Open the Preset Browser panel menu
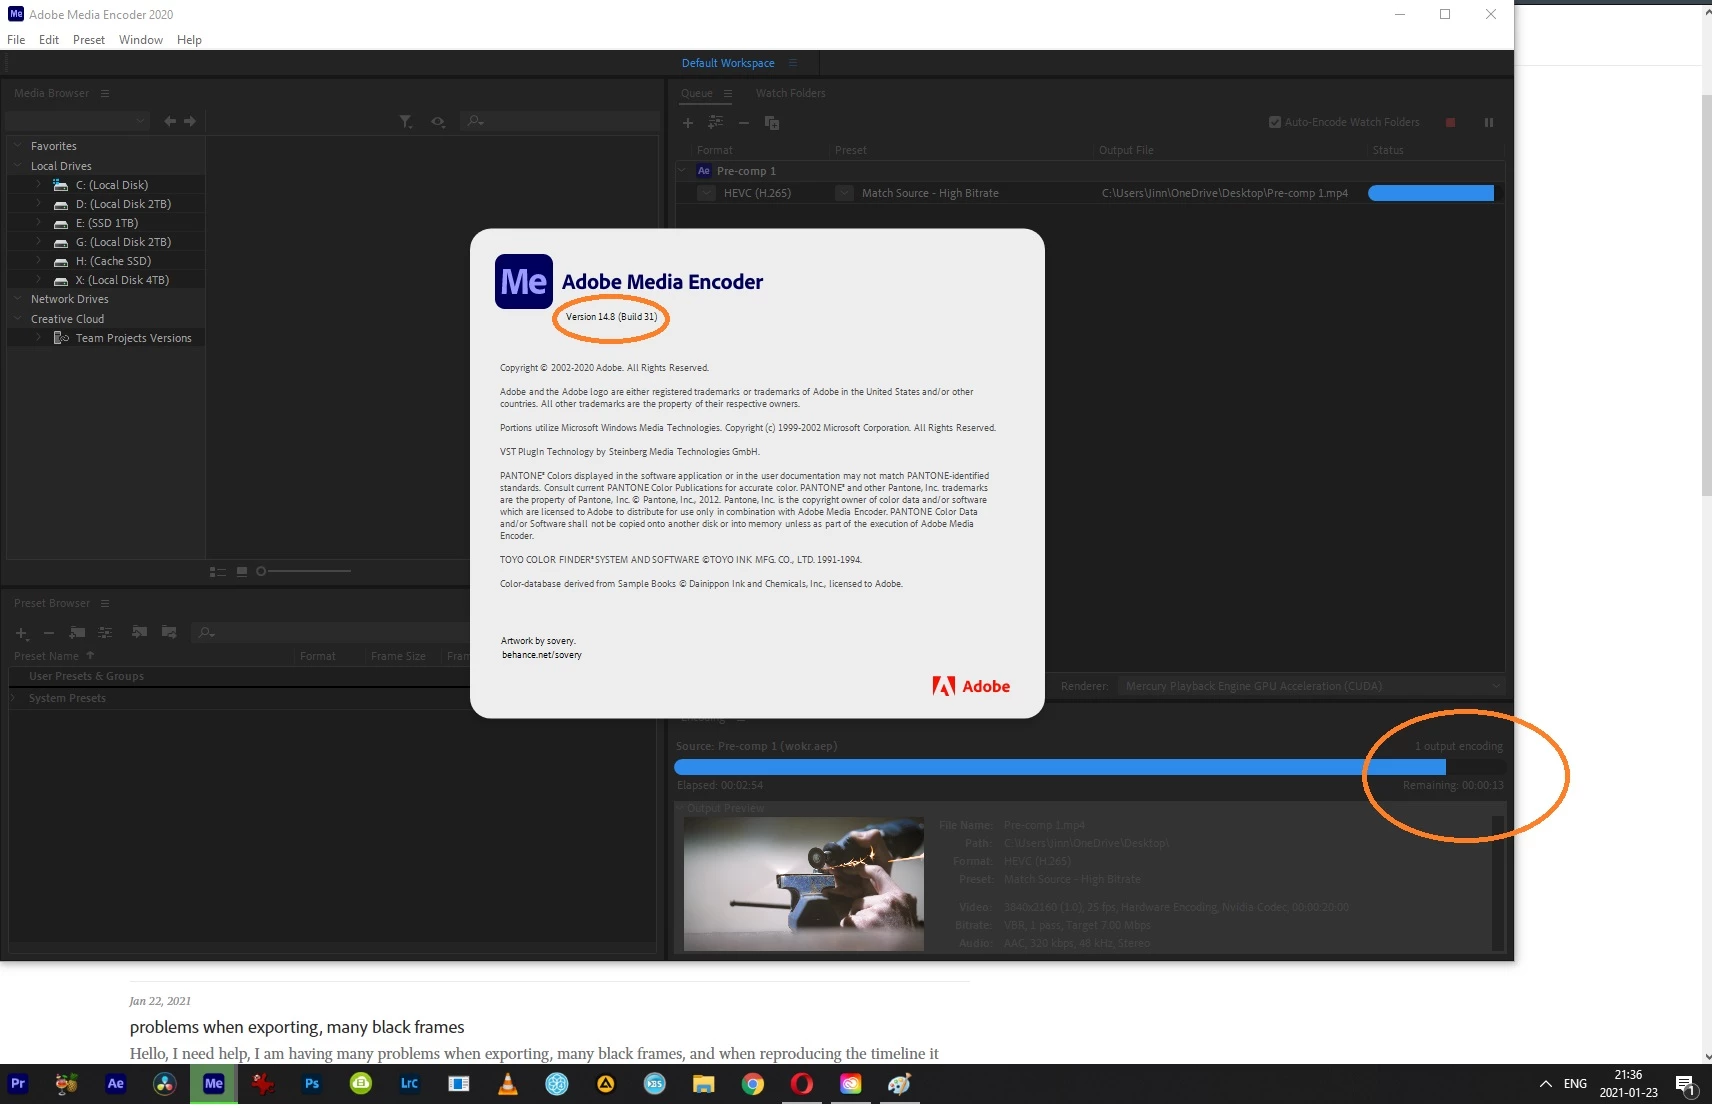Viewport: 1716px width, 1108px height. coord(105,604)
